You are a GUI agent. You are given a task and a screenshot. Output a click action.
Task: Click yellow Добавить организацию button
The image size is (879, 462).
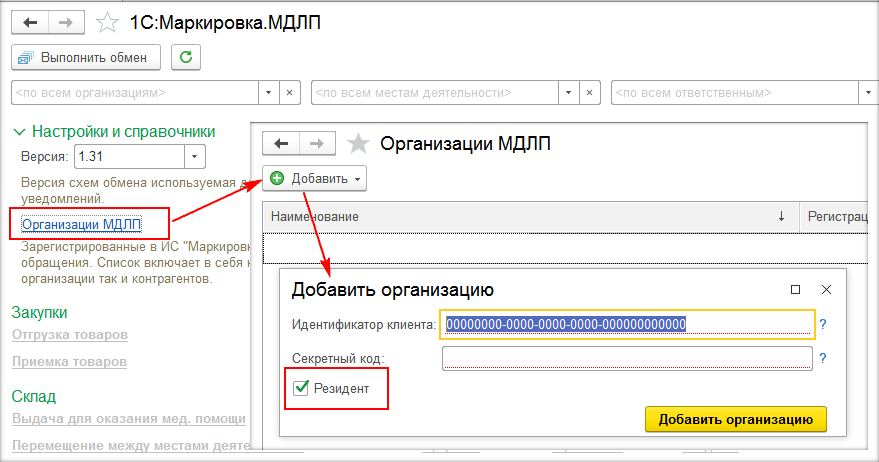pos(735,419)
